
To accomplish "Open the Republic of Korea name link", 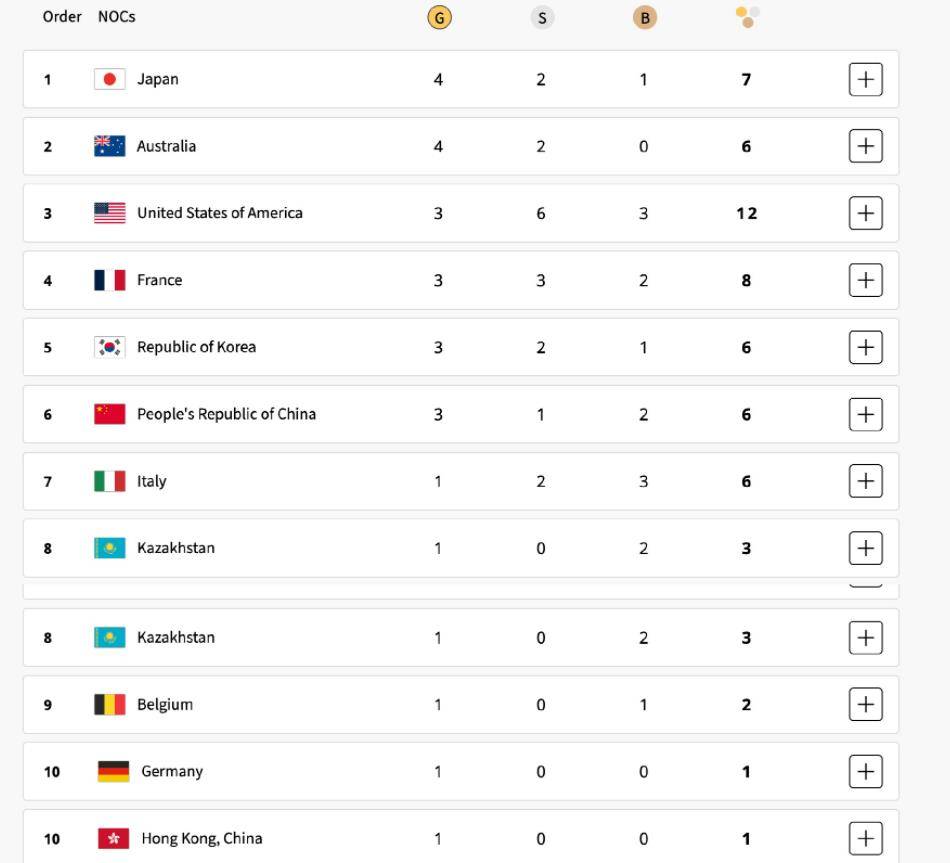I will [x=196, y=347].
